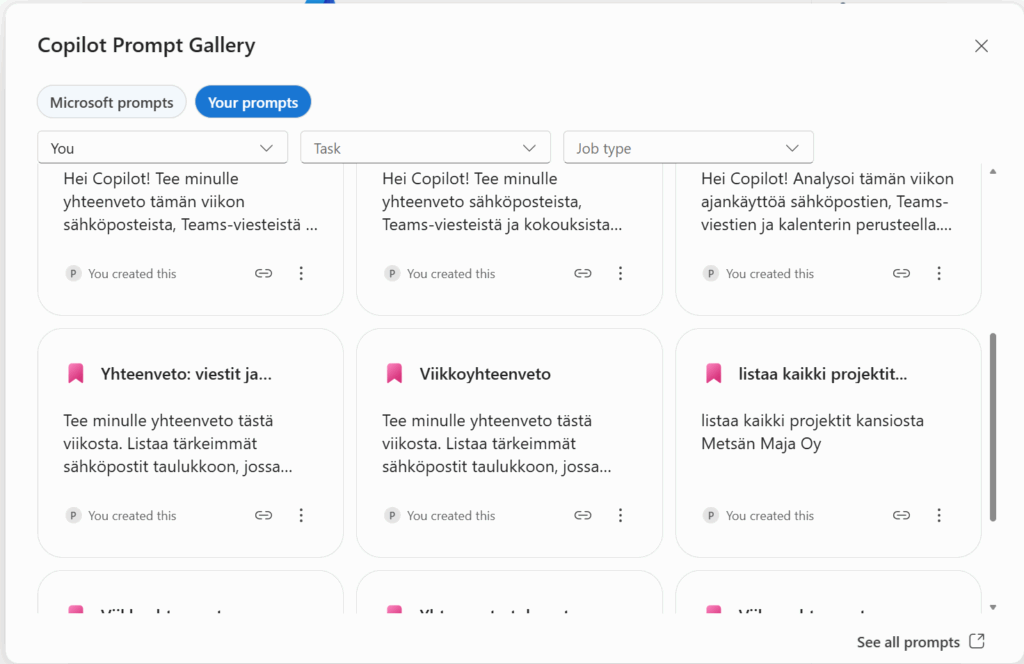Select the 'listaa kaikki projektit...' prompt title
Viewport: 1024px width, 664px height.
tap(823, 373)
